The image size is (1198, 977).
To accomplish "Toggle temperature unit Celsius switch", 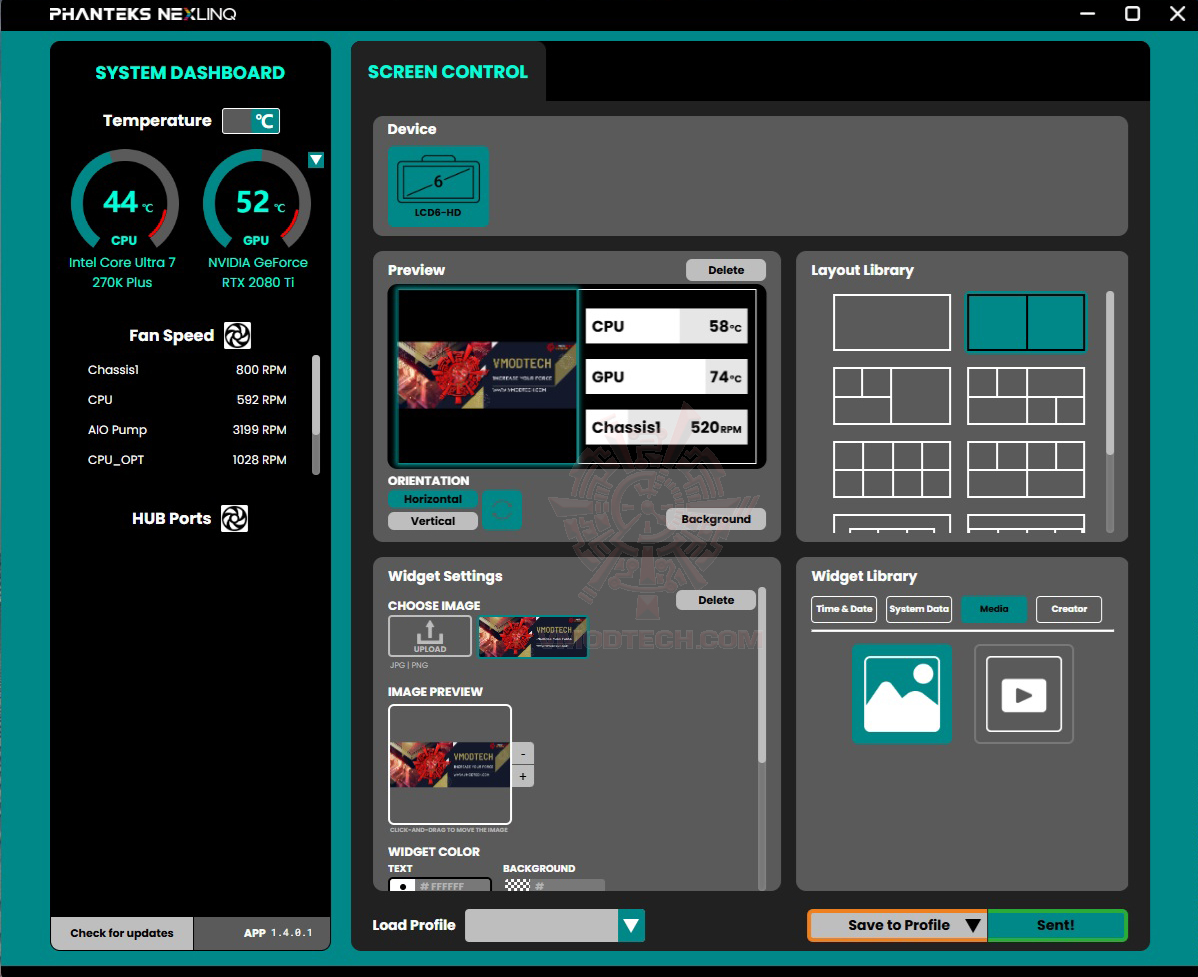I will pos(251,121).
